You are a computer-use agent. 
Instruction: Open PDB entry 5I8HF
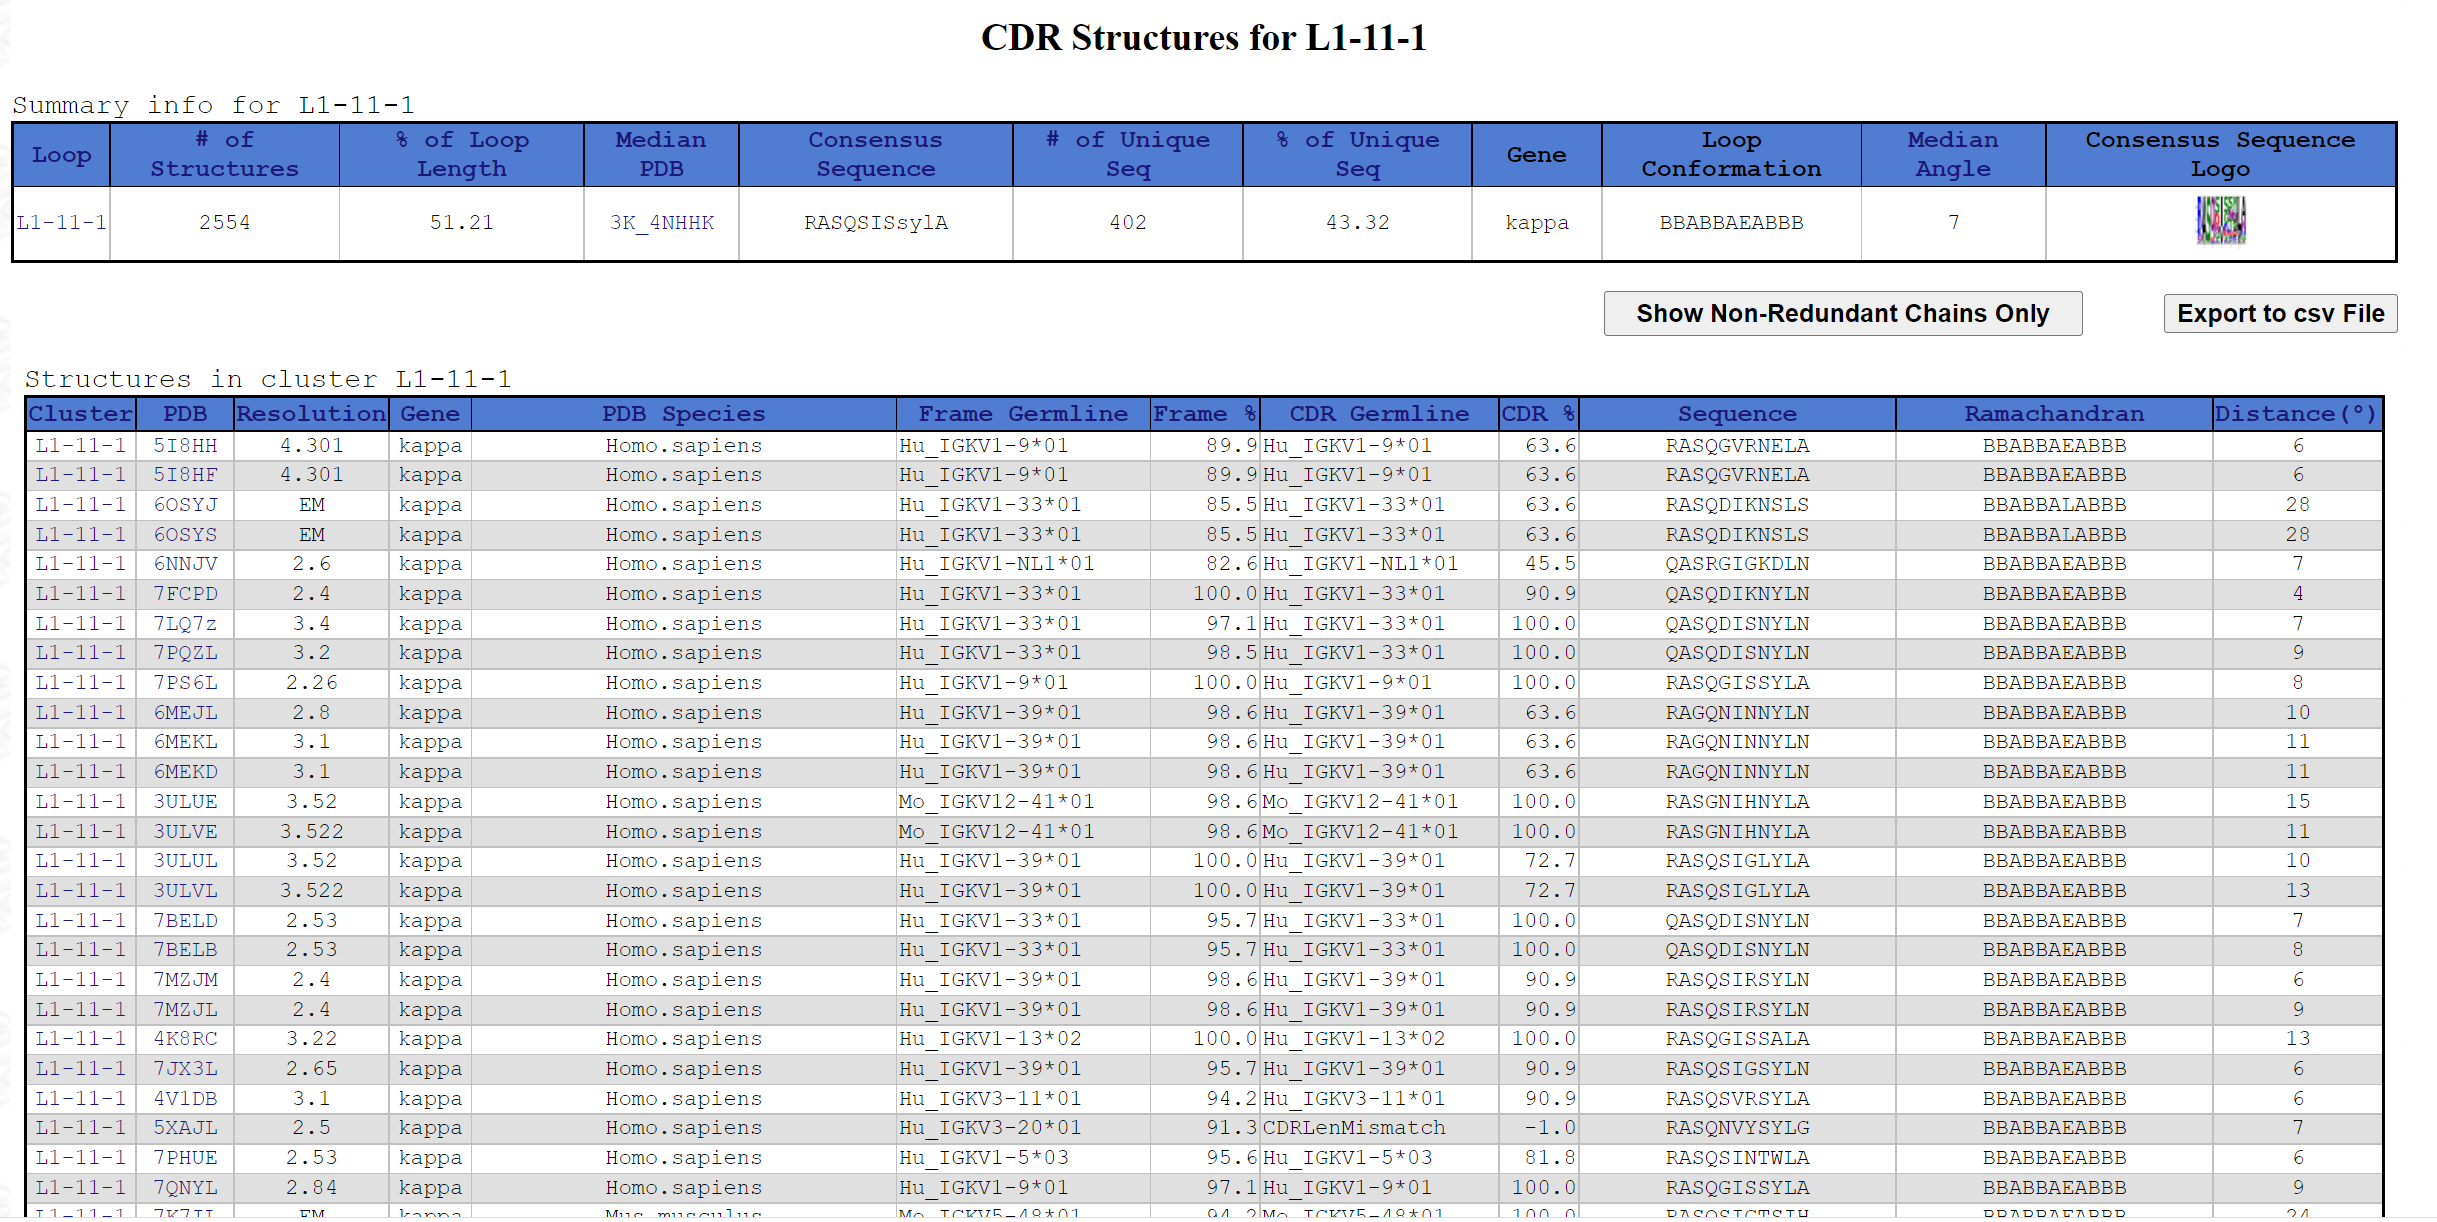click(x=185, y=475)
